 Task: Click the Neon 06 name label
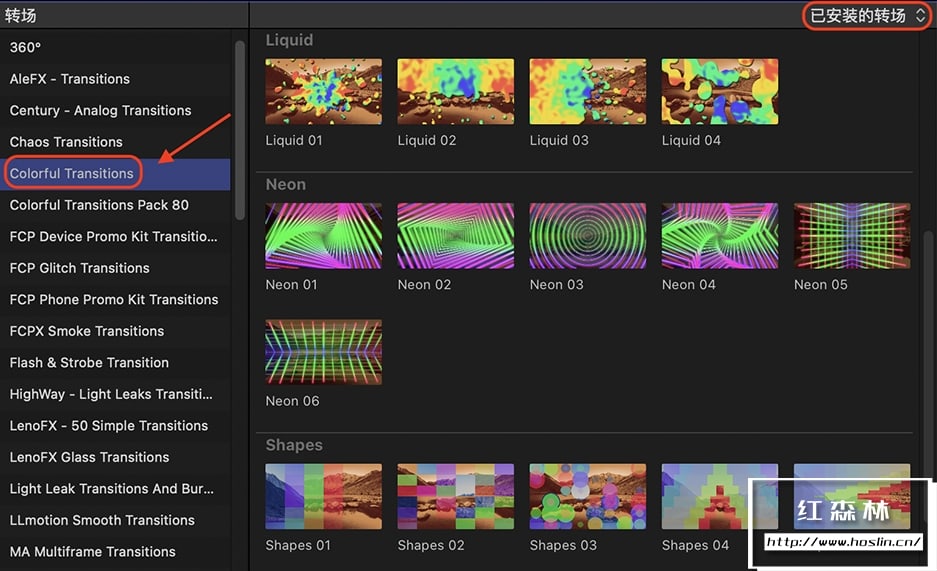tap(292, 401)
